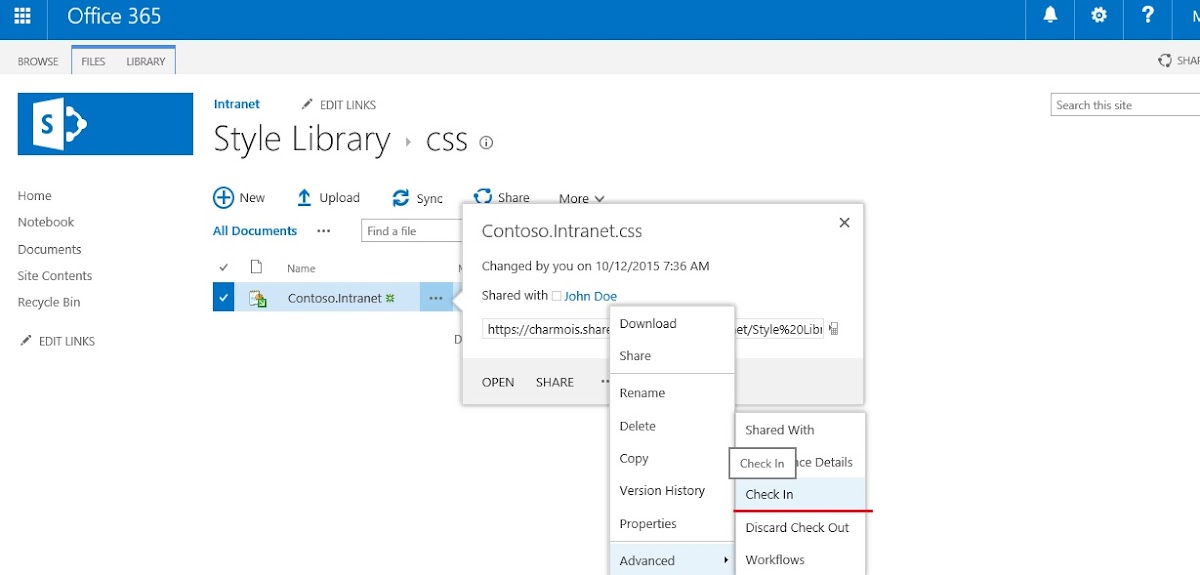1200x575 pixels.
Task: Click the css library info icon
Action: tap(486, 143)
